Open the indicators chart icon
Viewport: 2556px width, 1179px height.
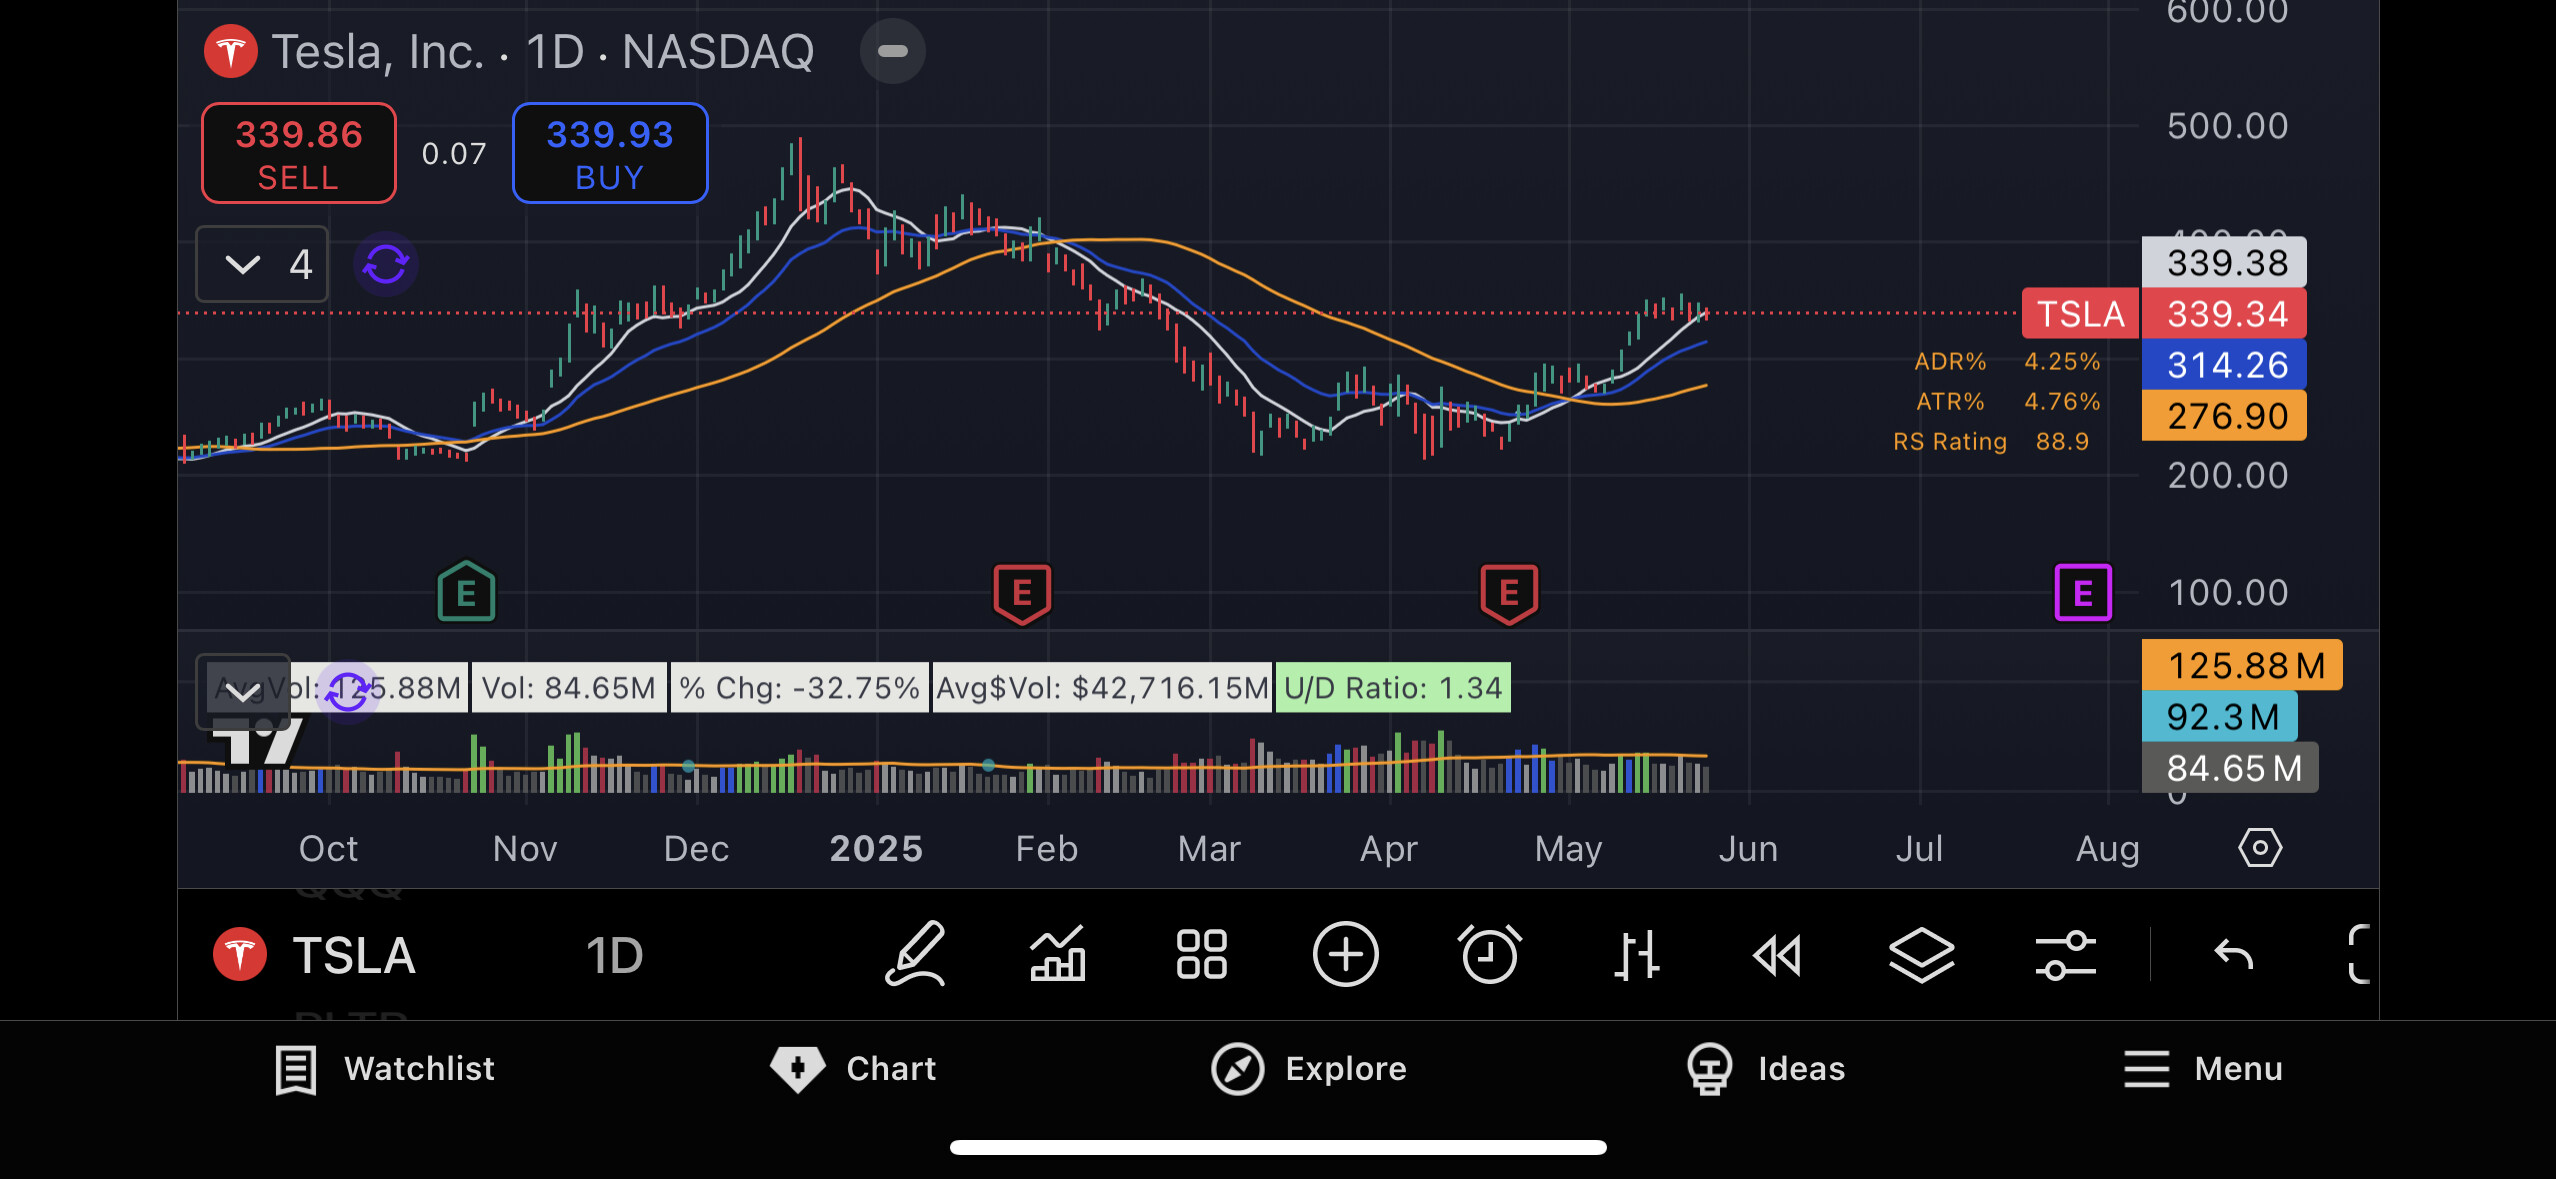[1058, 955]
